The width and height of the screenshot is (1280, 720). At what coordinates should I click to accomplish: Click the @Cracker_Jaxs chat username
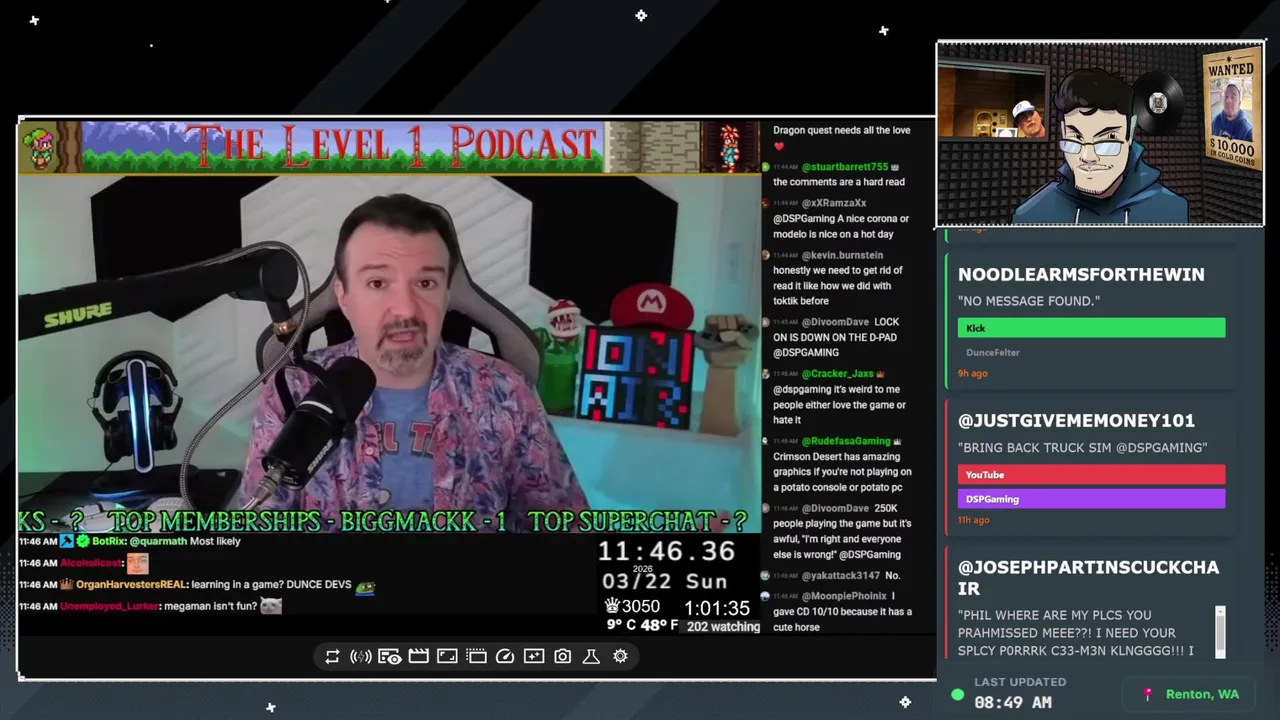click(837, 374)
